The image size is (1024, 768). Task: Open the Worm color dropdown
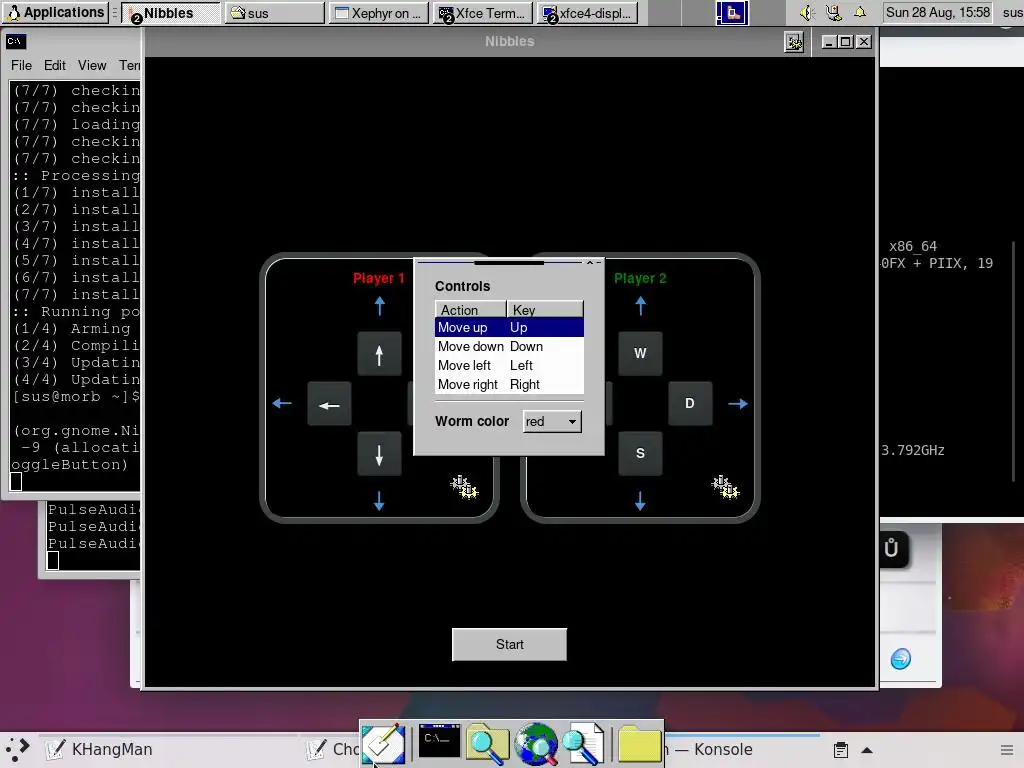[x=552, y=421]
